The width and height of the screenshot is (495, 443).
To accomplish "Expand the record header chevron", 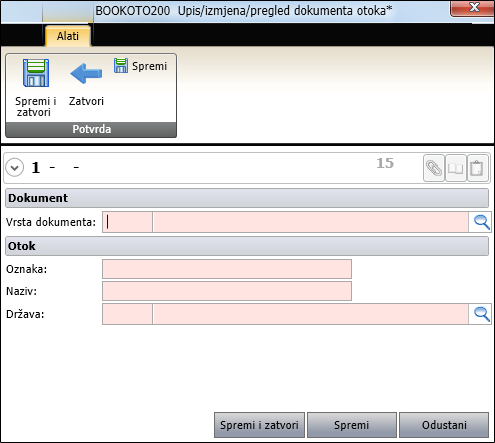I will 15,167.
